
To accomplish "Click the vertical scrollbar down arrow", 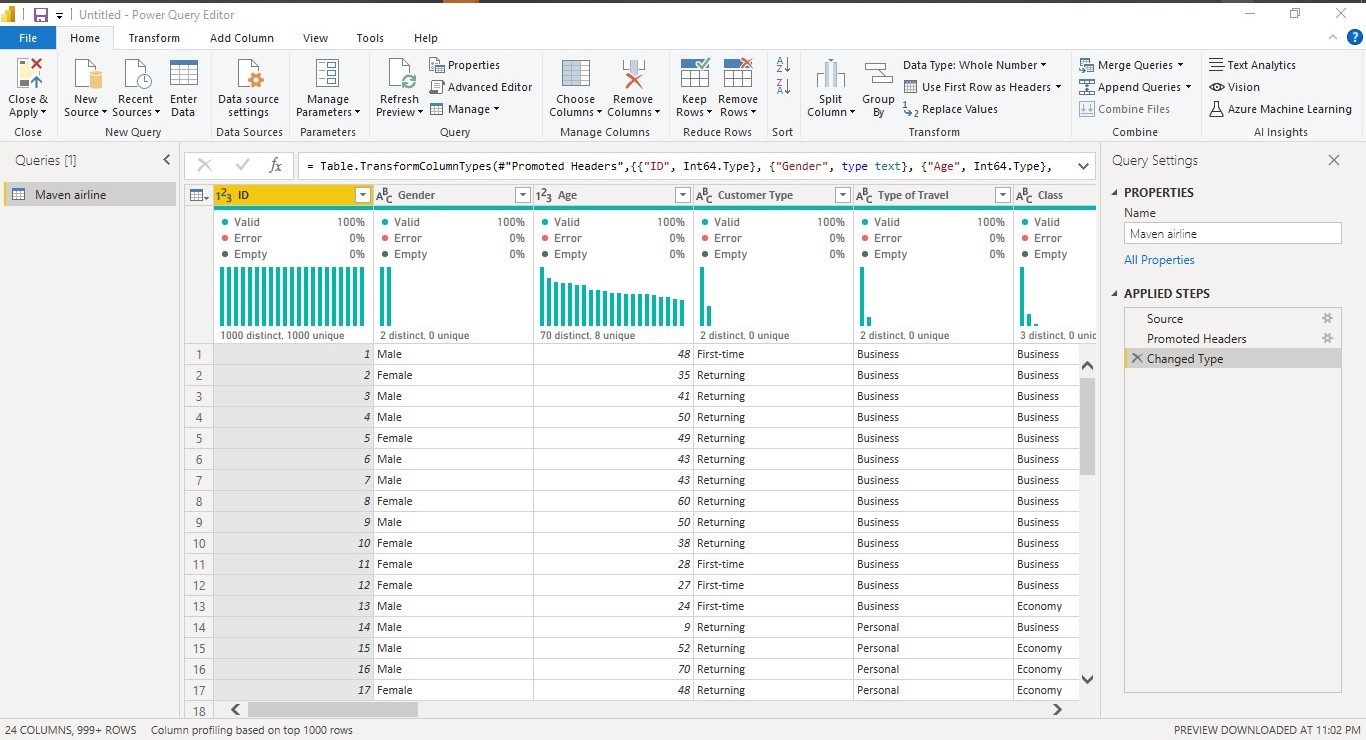I will (x=1088, y=679).
